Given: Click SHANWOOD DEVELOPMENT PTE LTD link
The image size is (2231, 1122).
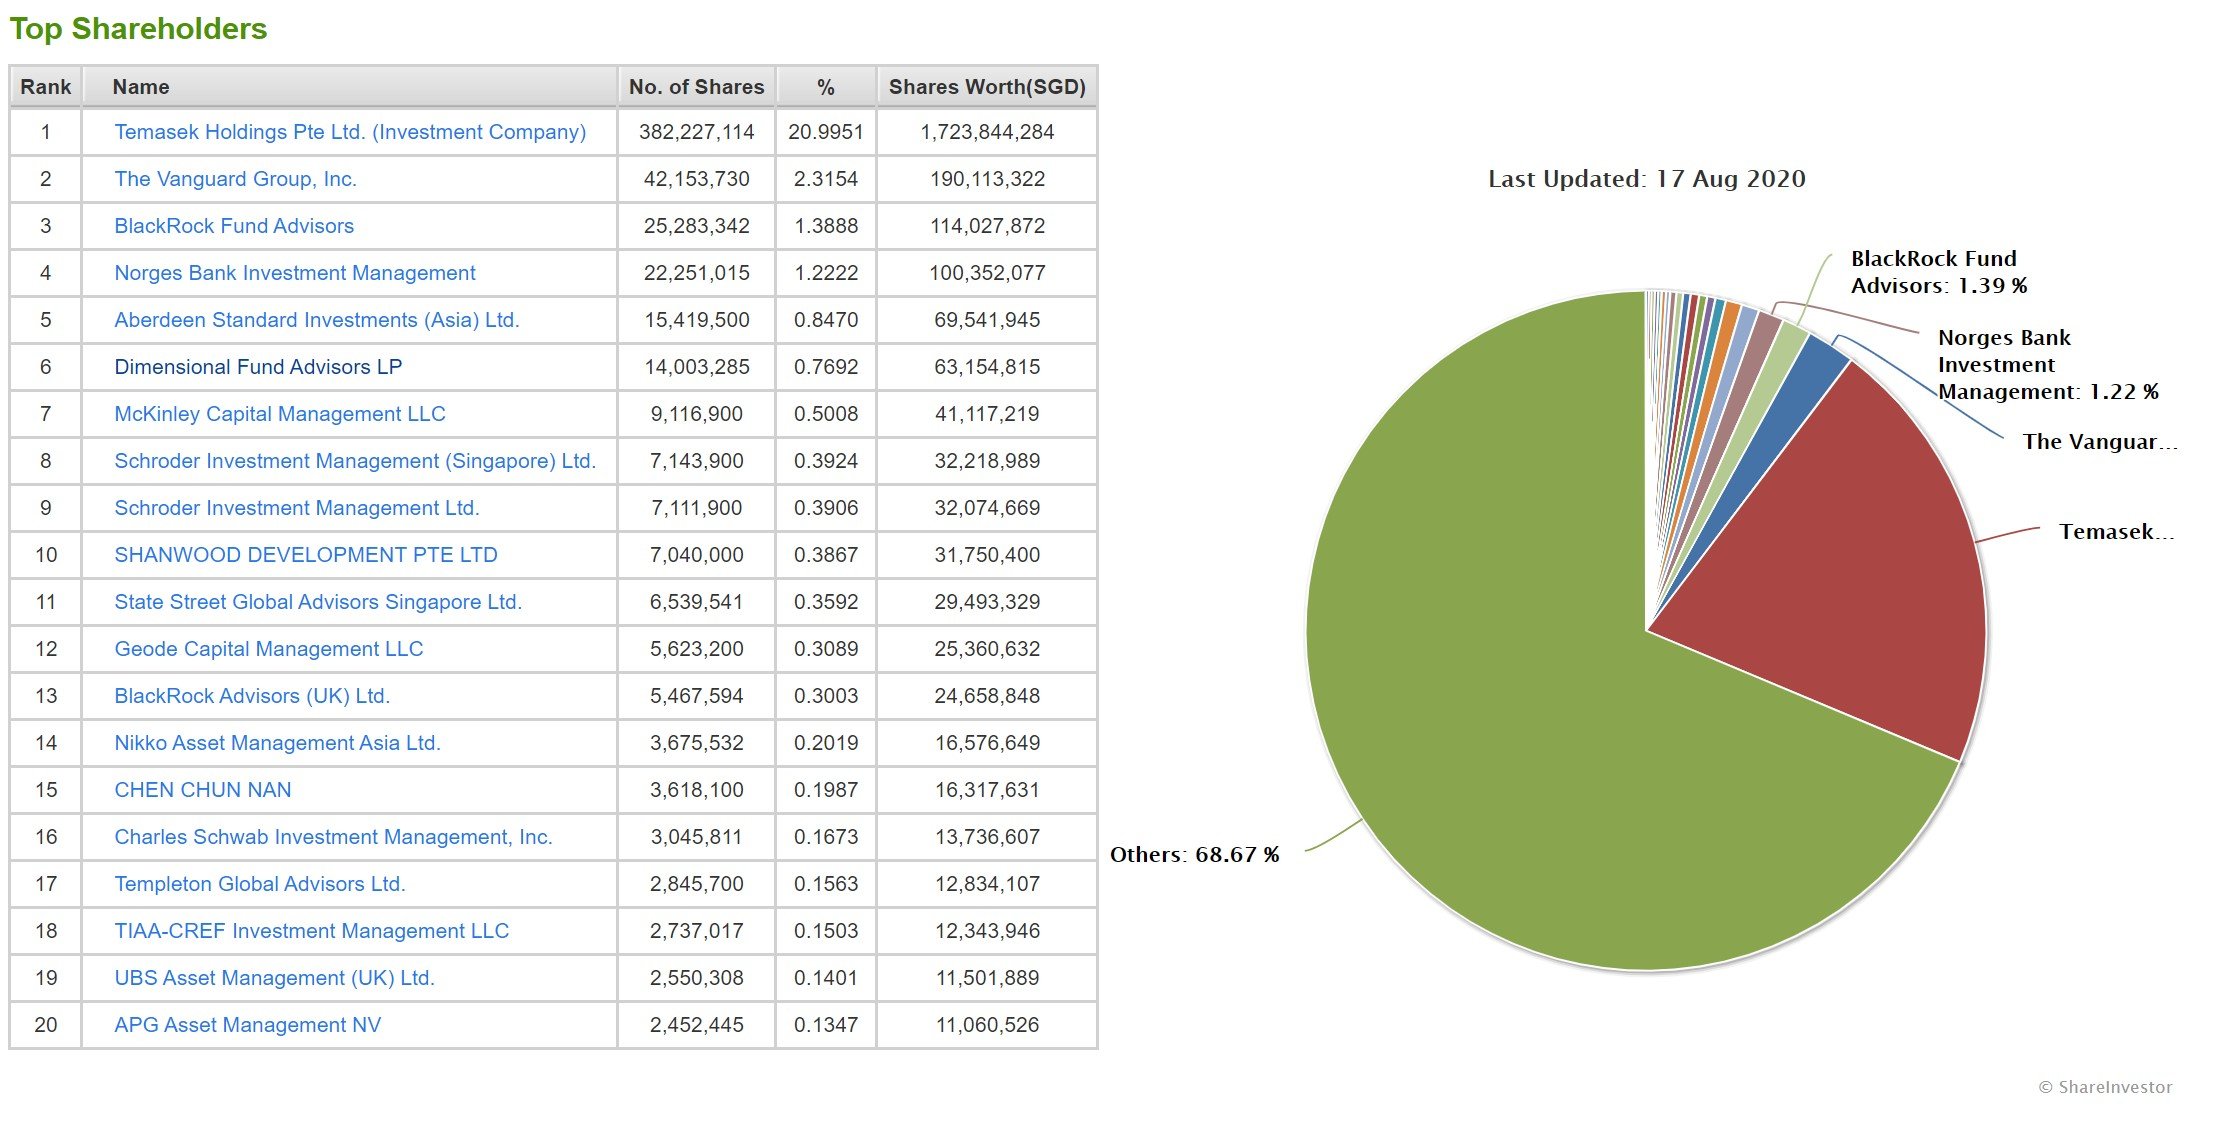Looking at the screenshot, I should pyautogui.click(x=306, y=555).
